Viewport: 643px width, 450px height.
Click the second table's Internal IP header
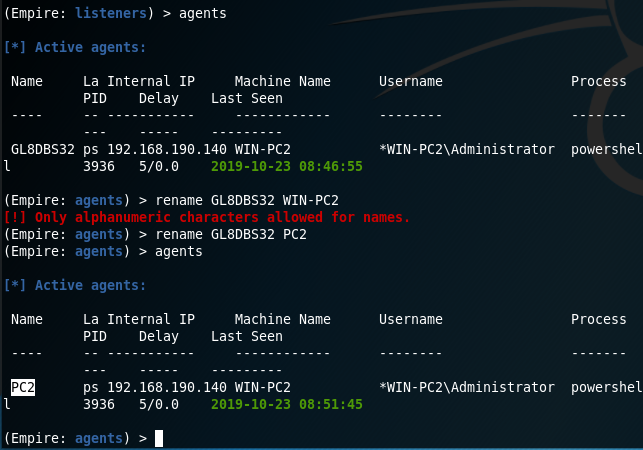[151, 319]
